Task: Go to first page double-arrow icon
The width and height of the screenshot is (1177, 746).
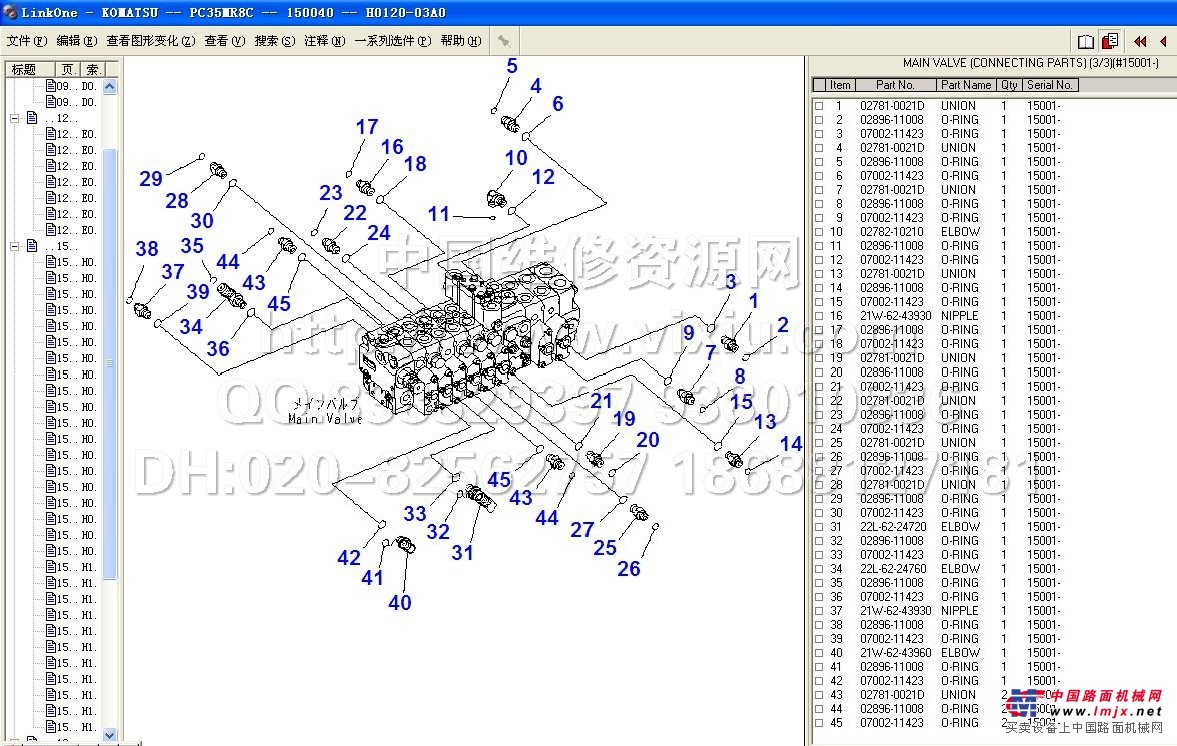Action: [x=1140, y=41]
